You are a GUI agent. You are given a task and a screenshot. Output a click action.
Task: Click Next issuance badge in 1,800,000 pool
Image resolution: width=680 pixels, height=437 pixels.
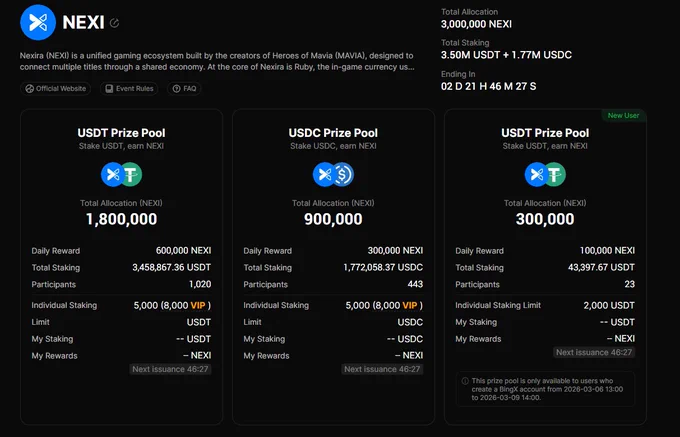coord(170,369)
